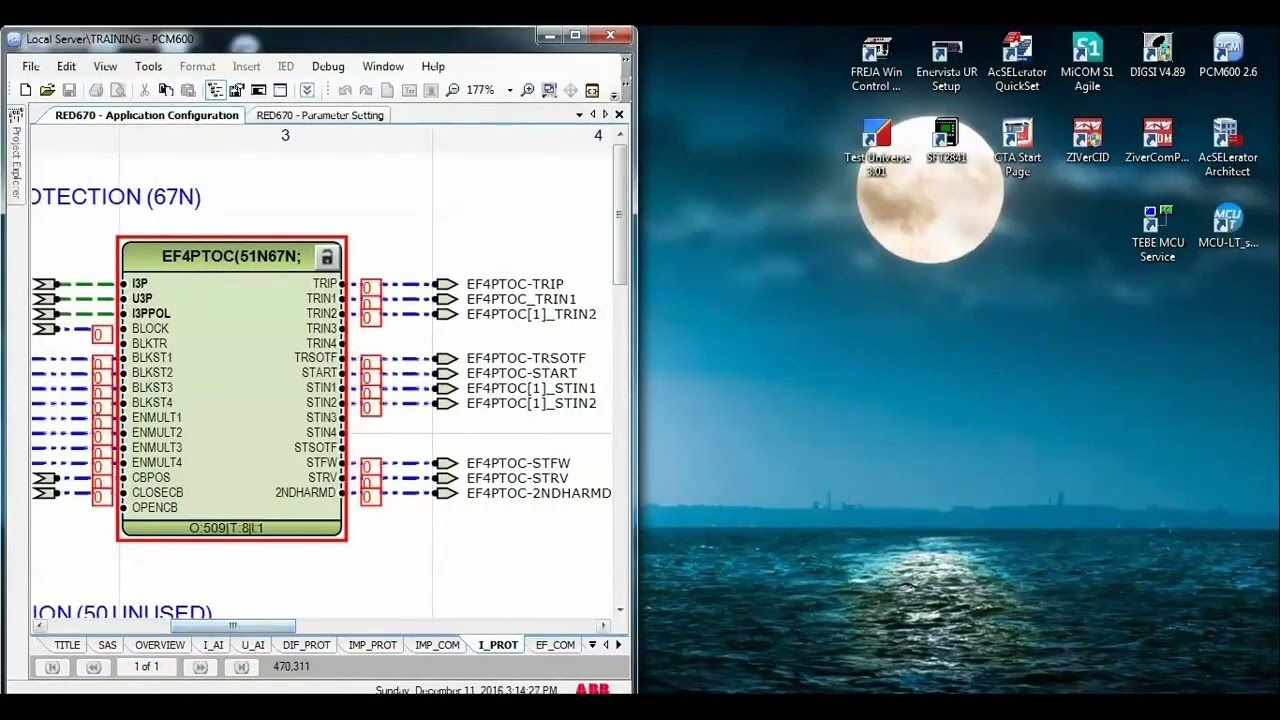
Task: Select RED670 Application Configuration tab
Action: tap(146, 115)
